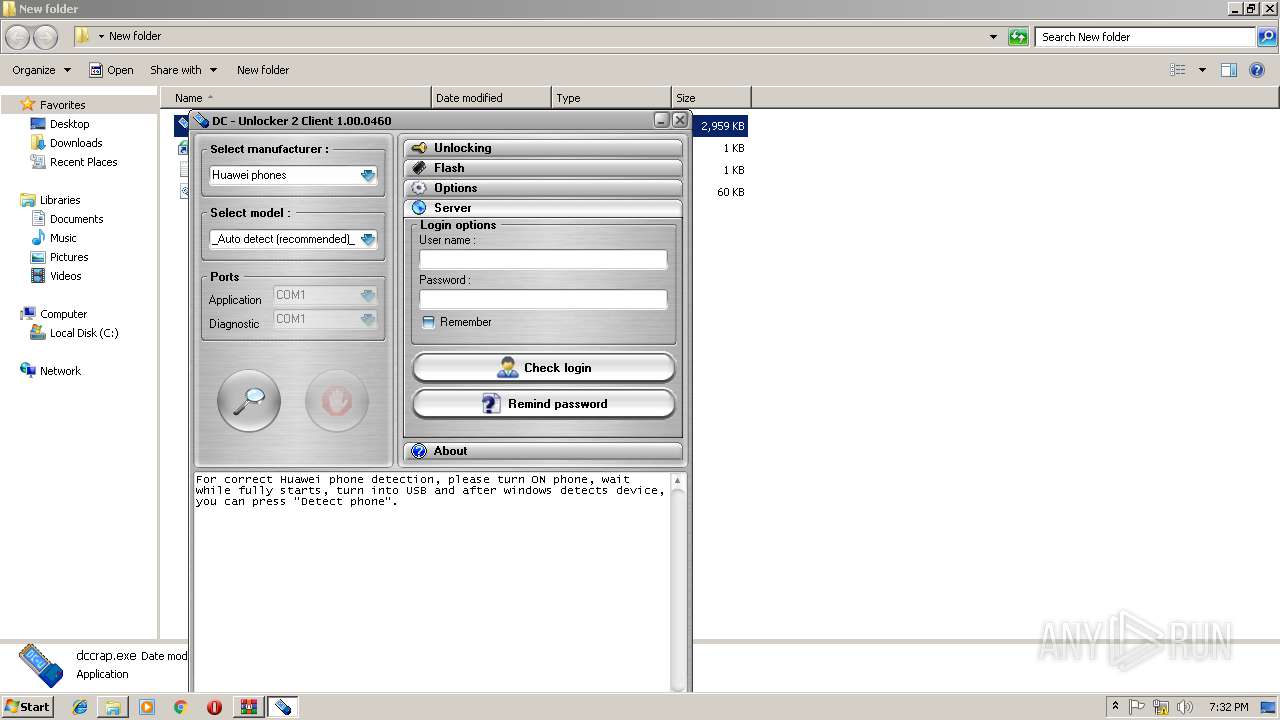Click the WinRAR taskbar icon
Screen dimensions: 1280x720
(249, 707)
